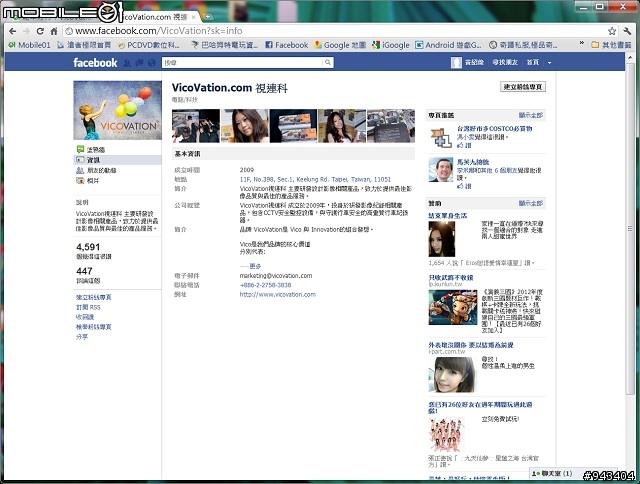Screen dimensions: 640x484
Task: Click the facebook logo in header
Action: (x=95, y=62)
